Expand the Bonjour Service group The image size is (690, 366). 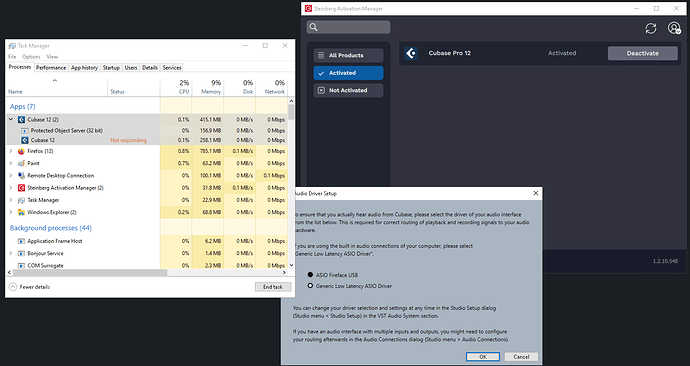click(11, 253)
